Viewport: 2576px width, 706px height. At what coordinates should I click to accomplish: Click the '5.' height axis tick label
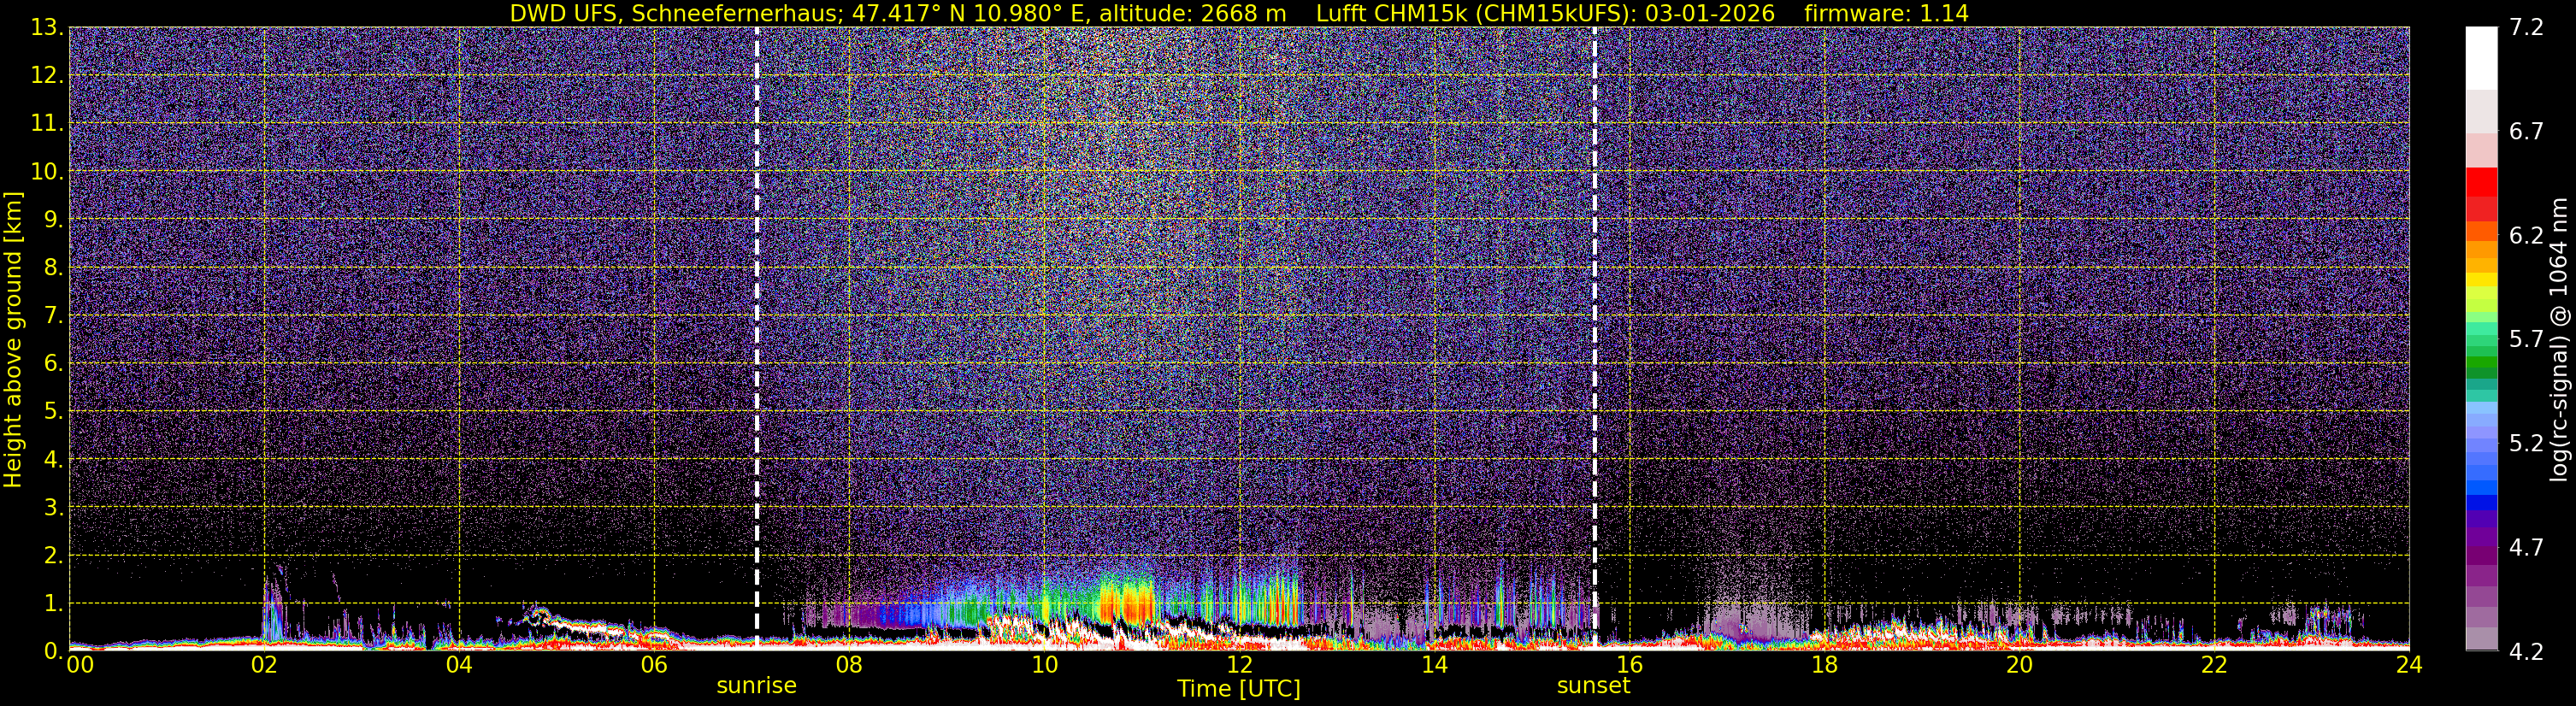(x=53, y=412)
